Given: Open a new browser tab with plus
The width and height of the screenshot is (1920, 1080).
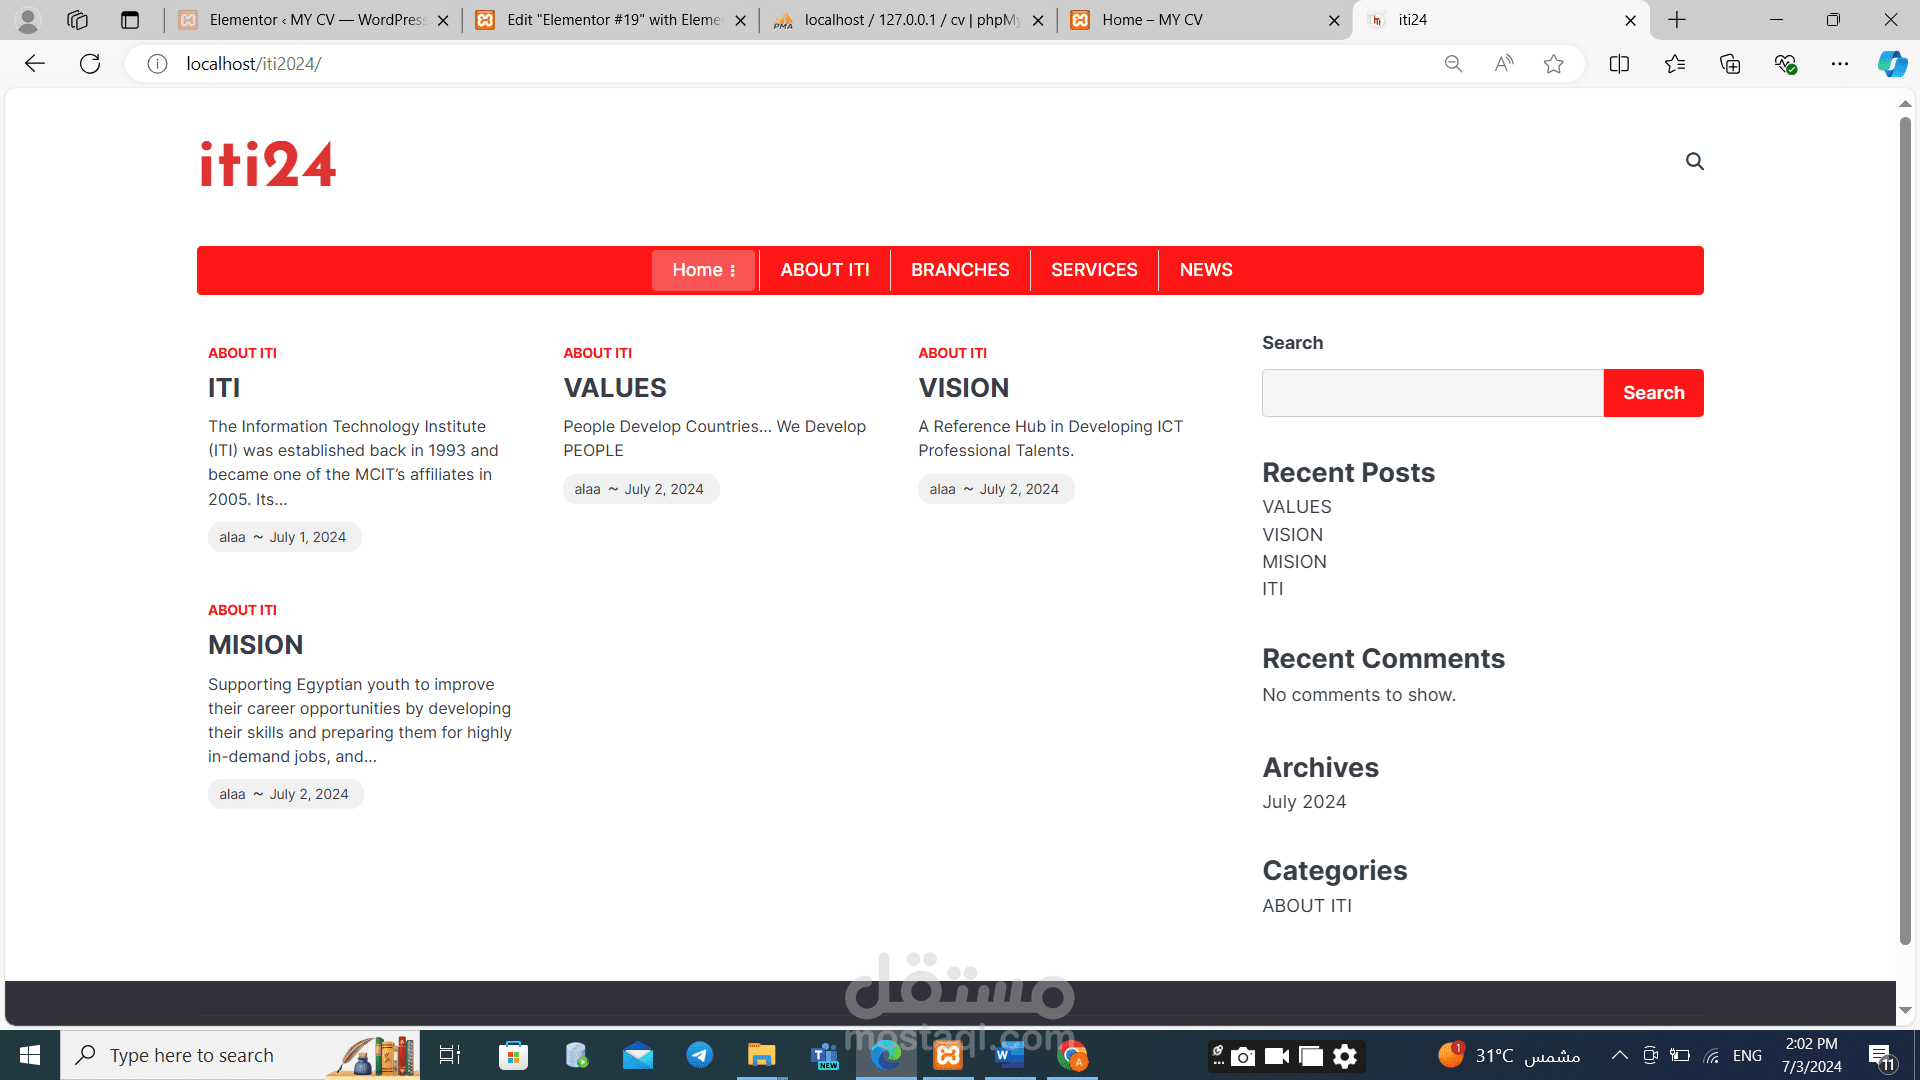Looking at the screenshot, I should point(1677,20).
